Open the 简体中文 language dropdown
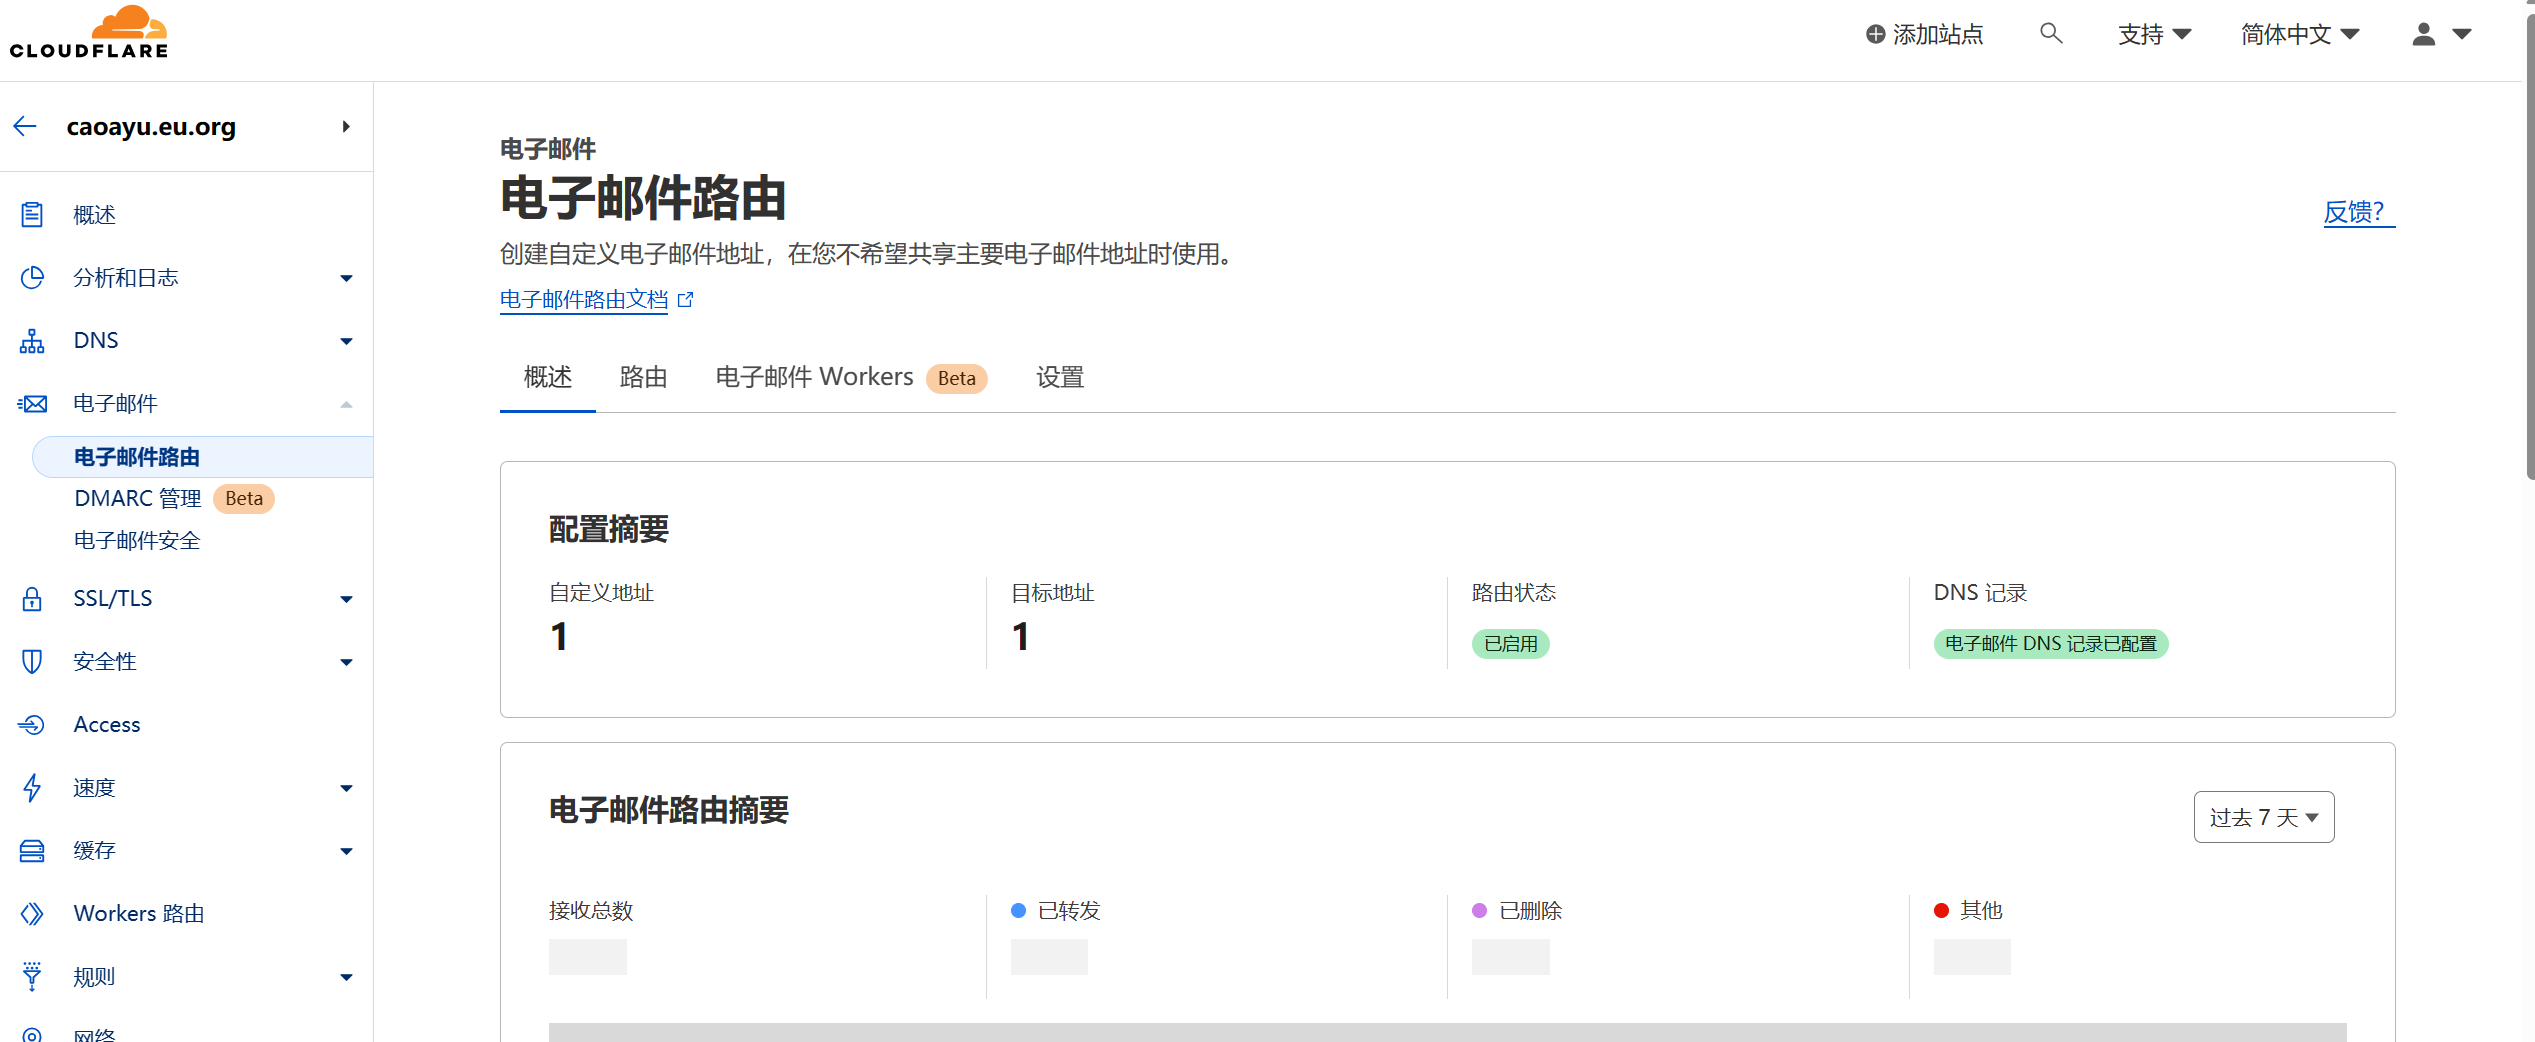This screenshot has height=1042, width=2535. (2300, 34)
